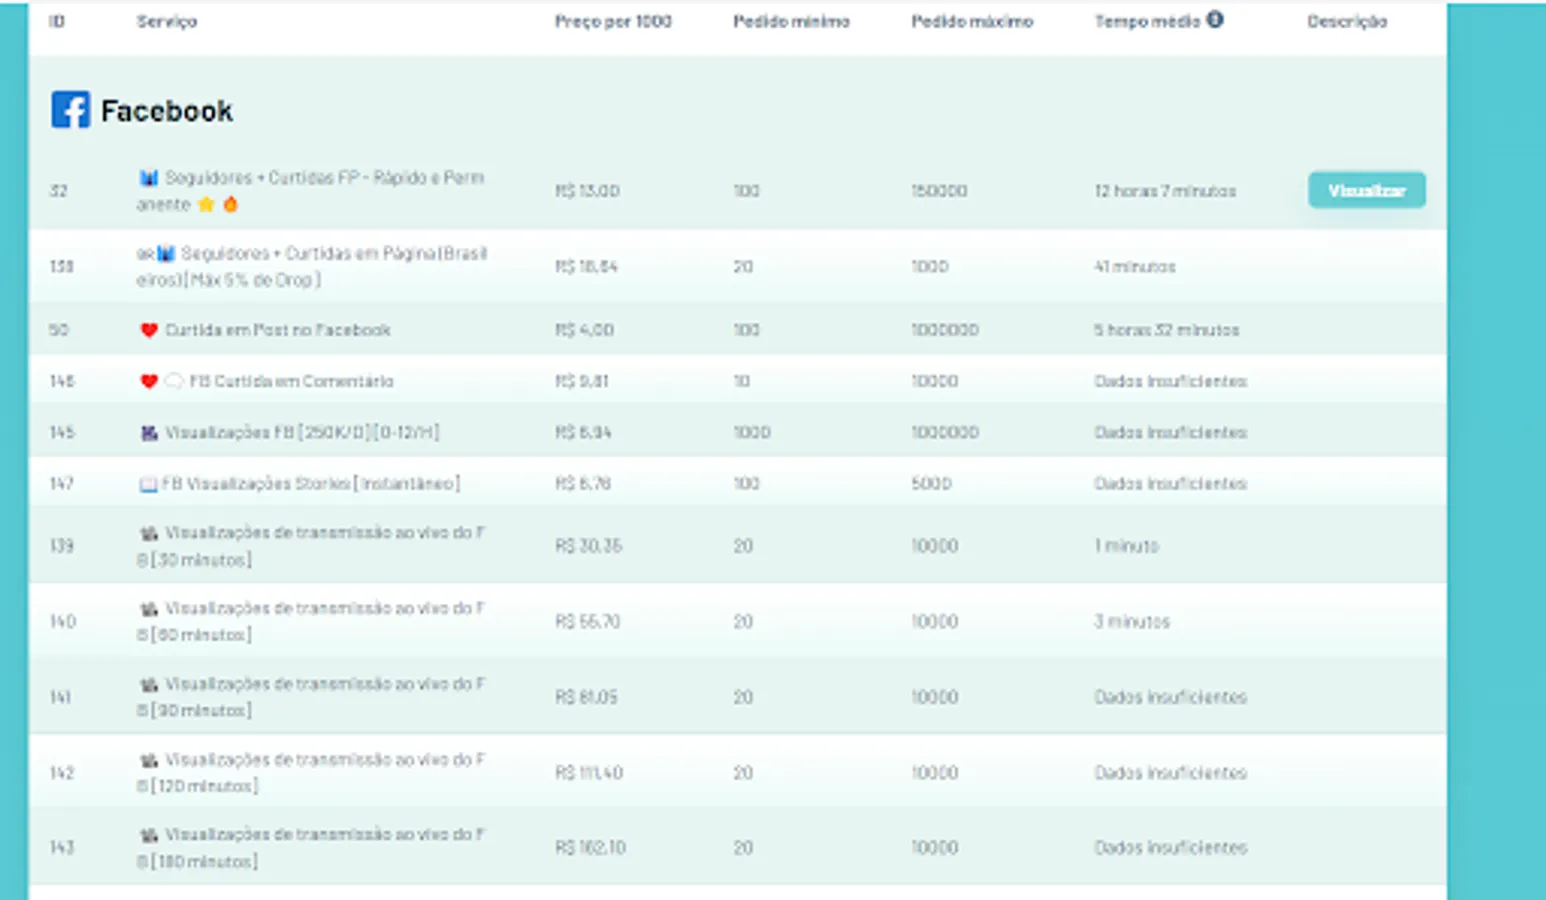This screenshot has width=1546, height=900.
Task: Click the camera icon in the 120 minutos live row
Action: coord(149,760)
